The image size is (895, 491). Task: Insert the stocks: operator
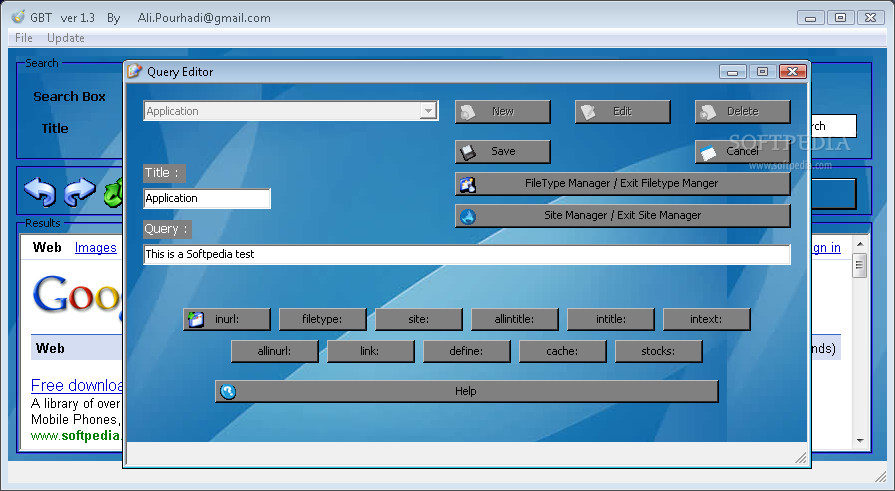658,351
